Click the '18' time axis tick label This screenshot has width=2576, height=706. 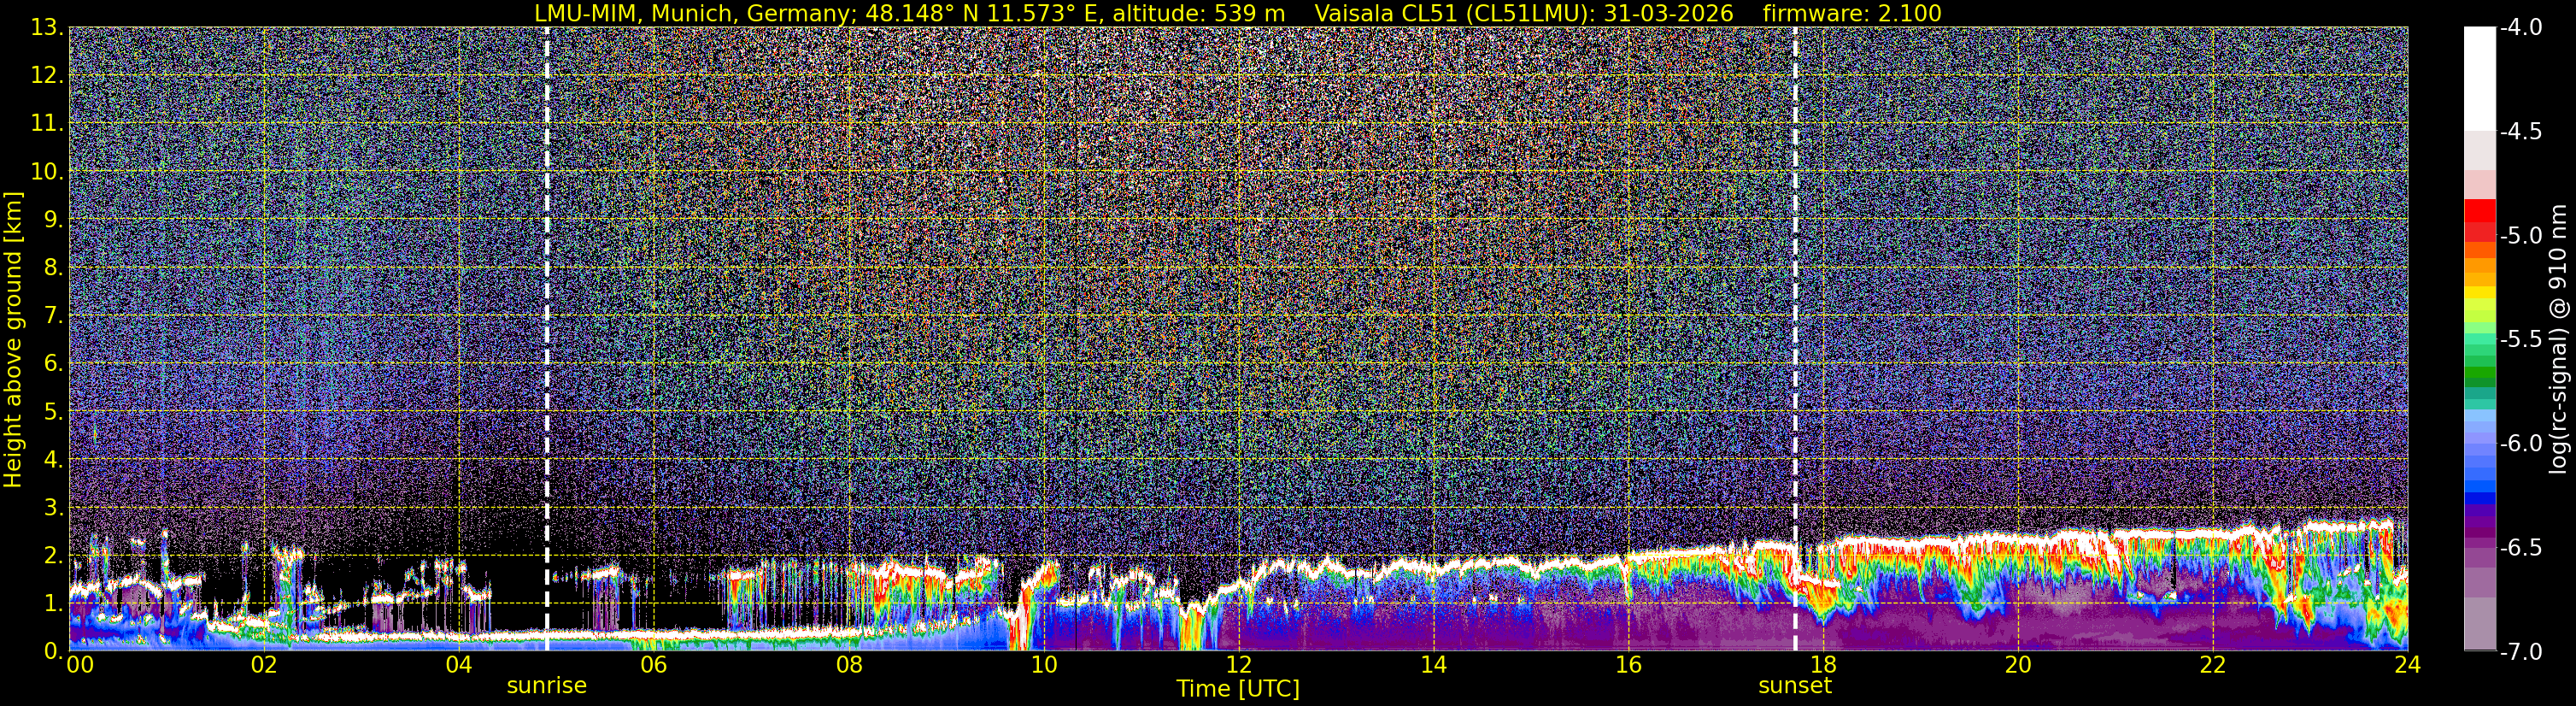(1823, 665)
